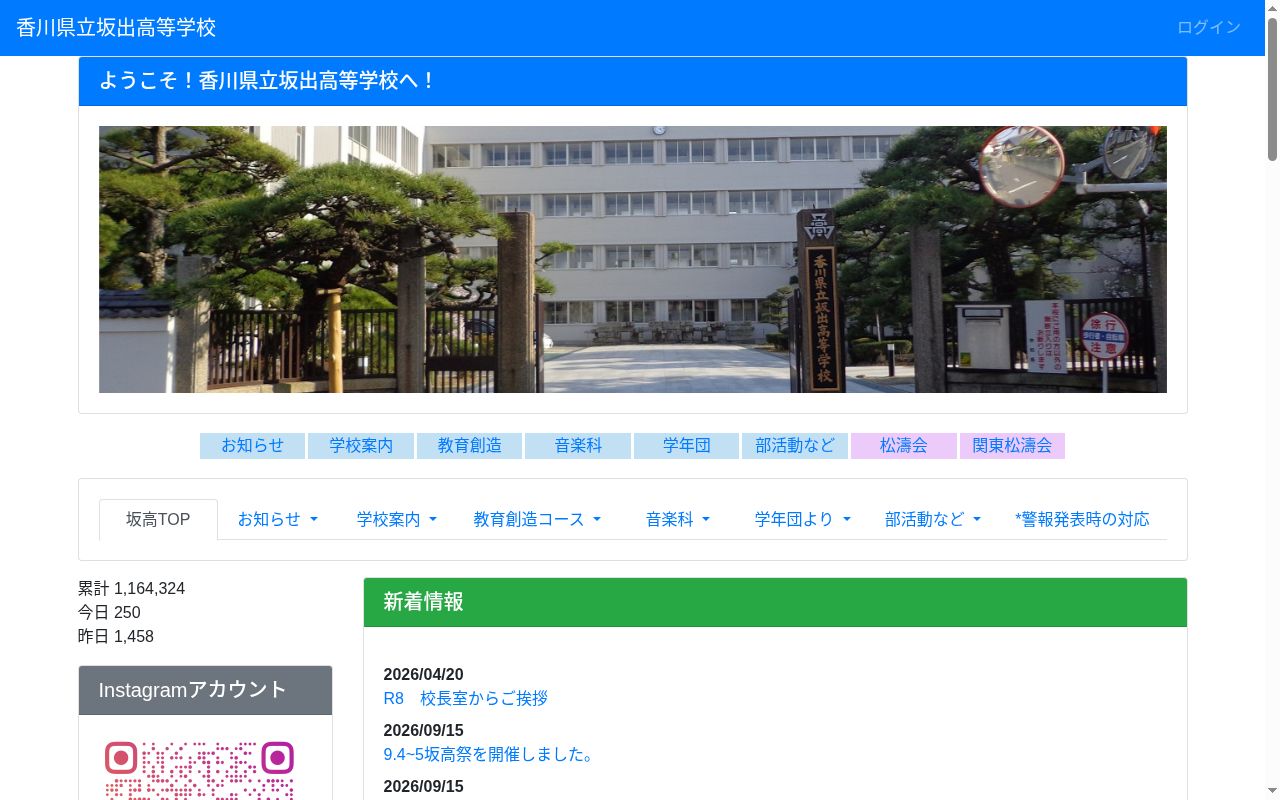Screen dimensions: 1280x800
Task: Expand the 音楽科 dropdown in tab bar
Action: (x=678, y=519)
